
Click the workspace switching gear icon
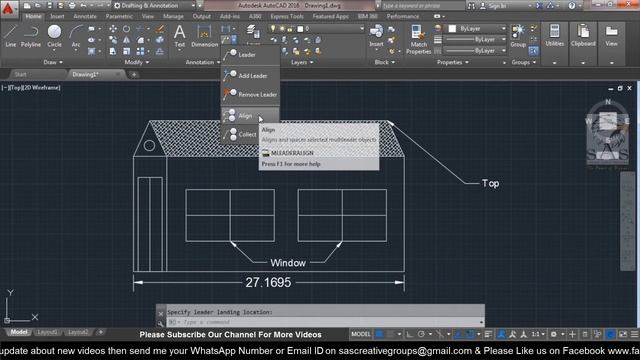pyautogui.click(x=553, y=334)
